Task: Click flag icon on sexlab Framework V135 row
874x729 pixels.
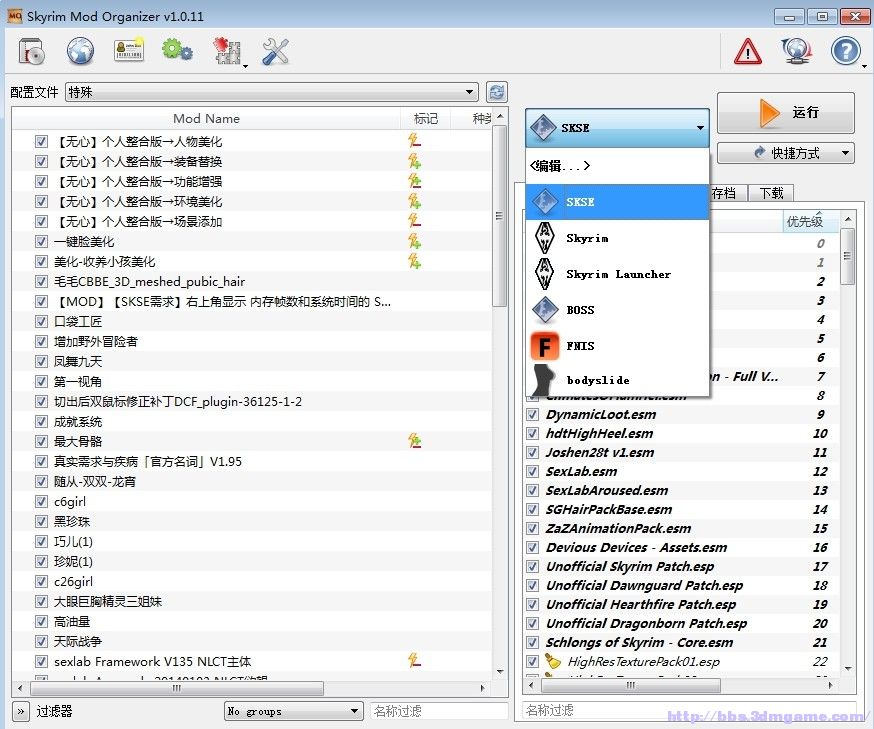Action: tap(414, 661)
